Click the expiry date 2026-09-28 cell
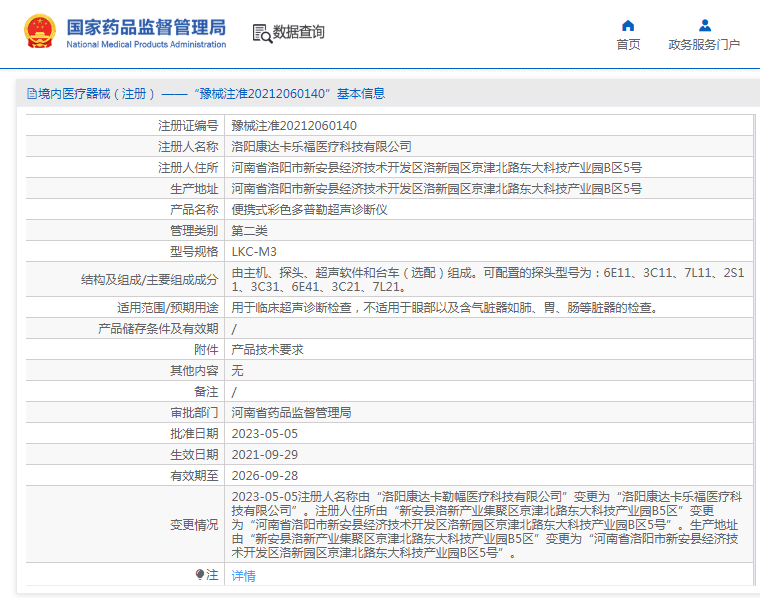This screenshot has width=760, height=598. coord(265,476)
